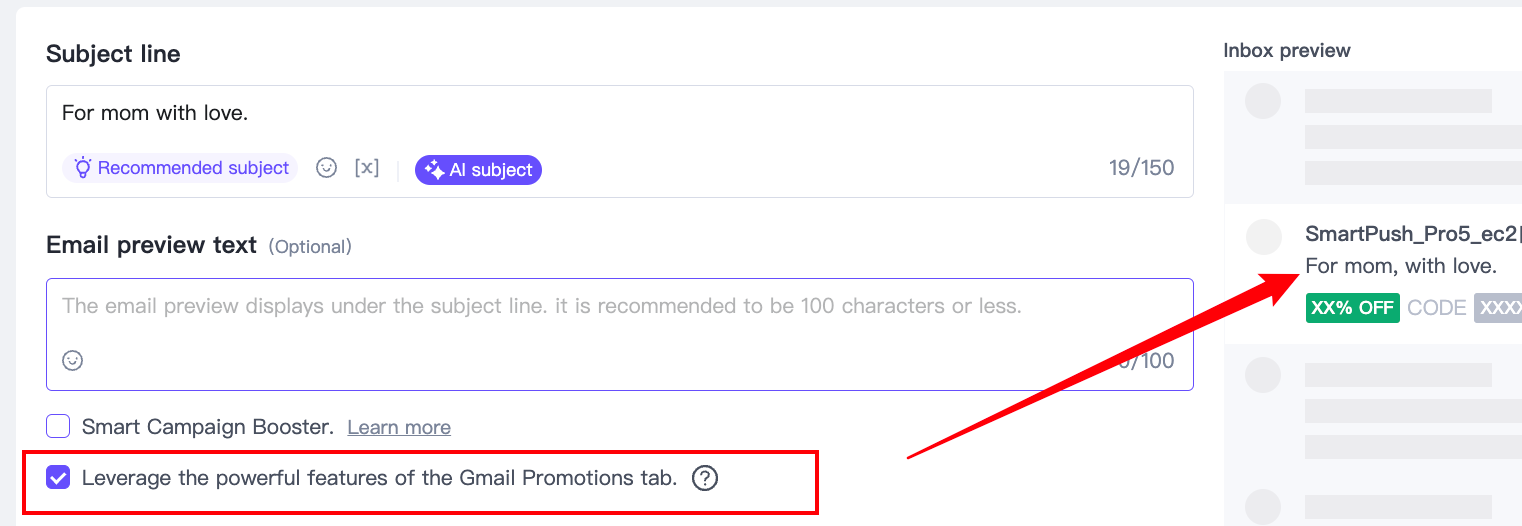Click the 19/150 subject character counter
This screenshot has height=526, width=1522.
coord(1141,168)
